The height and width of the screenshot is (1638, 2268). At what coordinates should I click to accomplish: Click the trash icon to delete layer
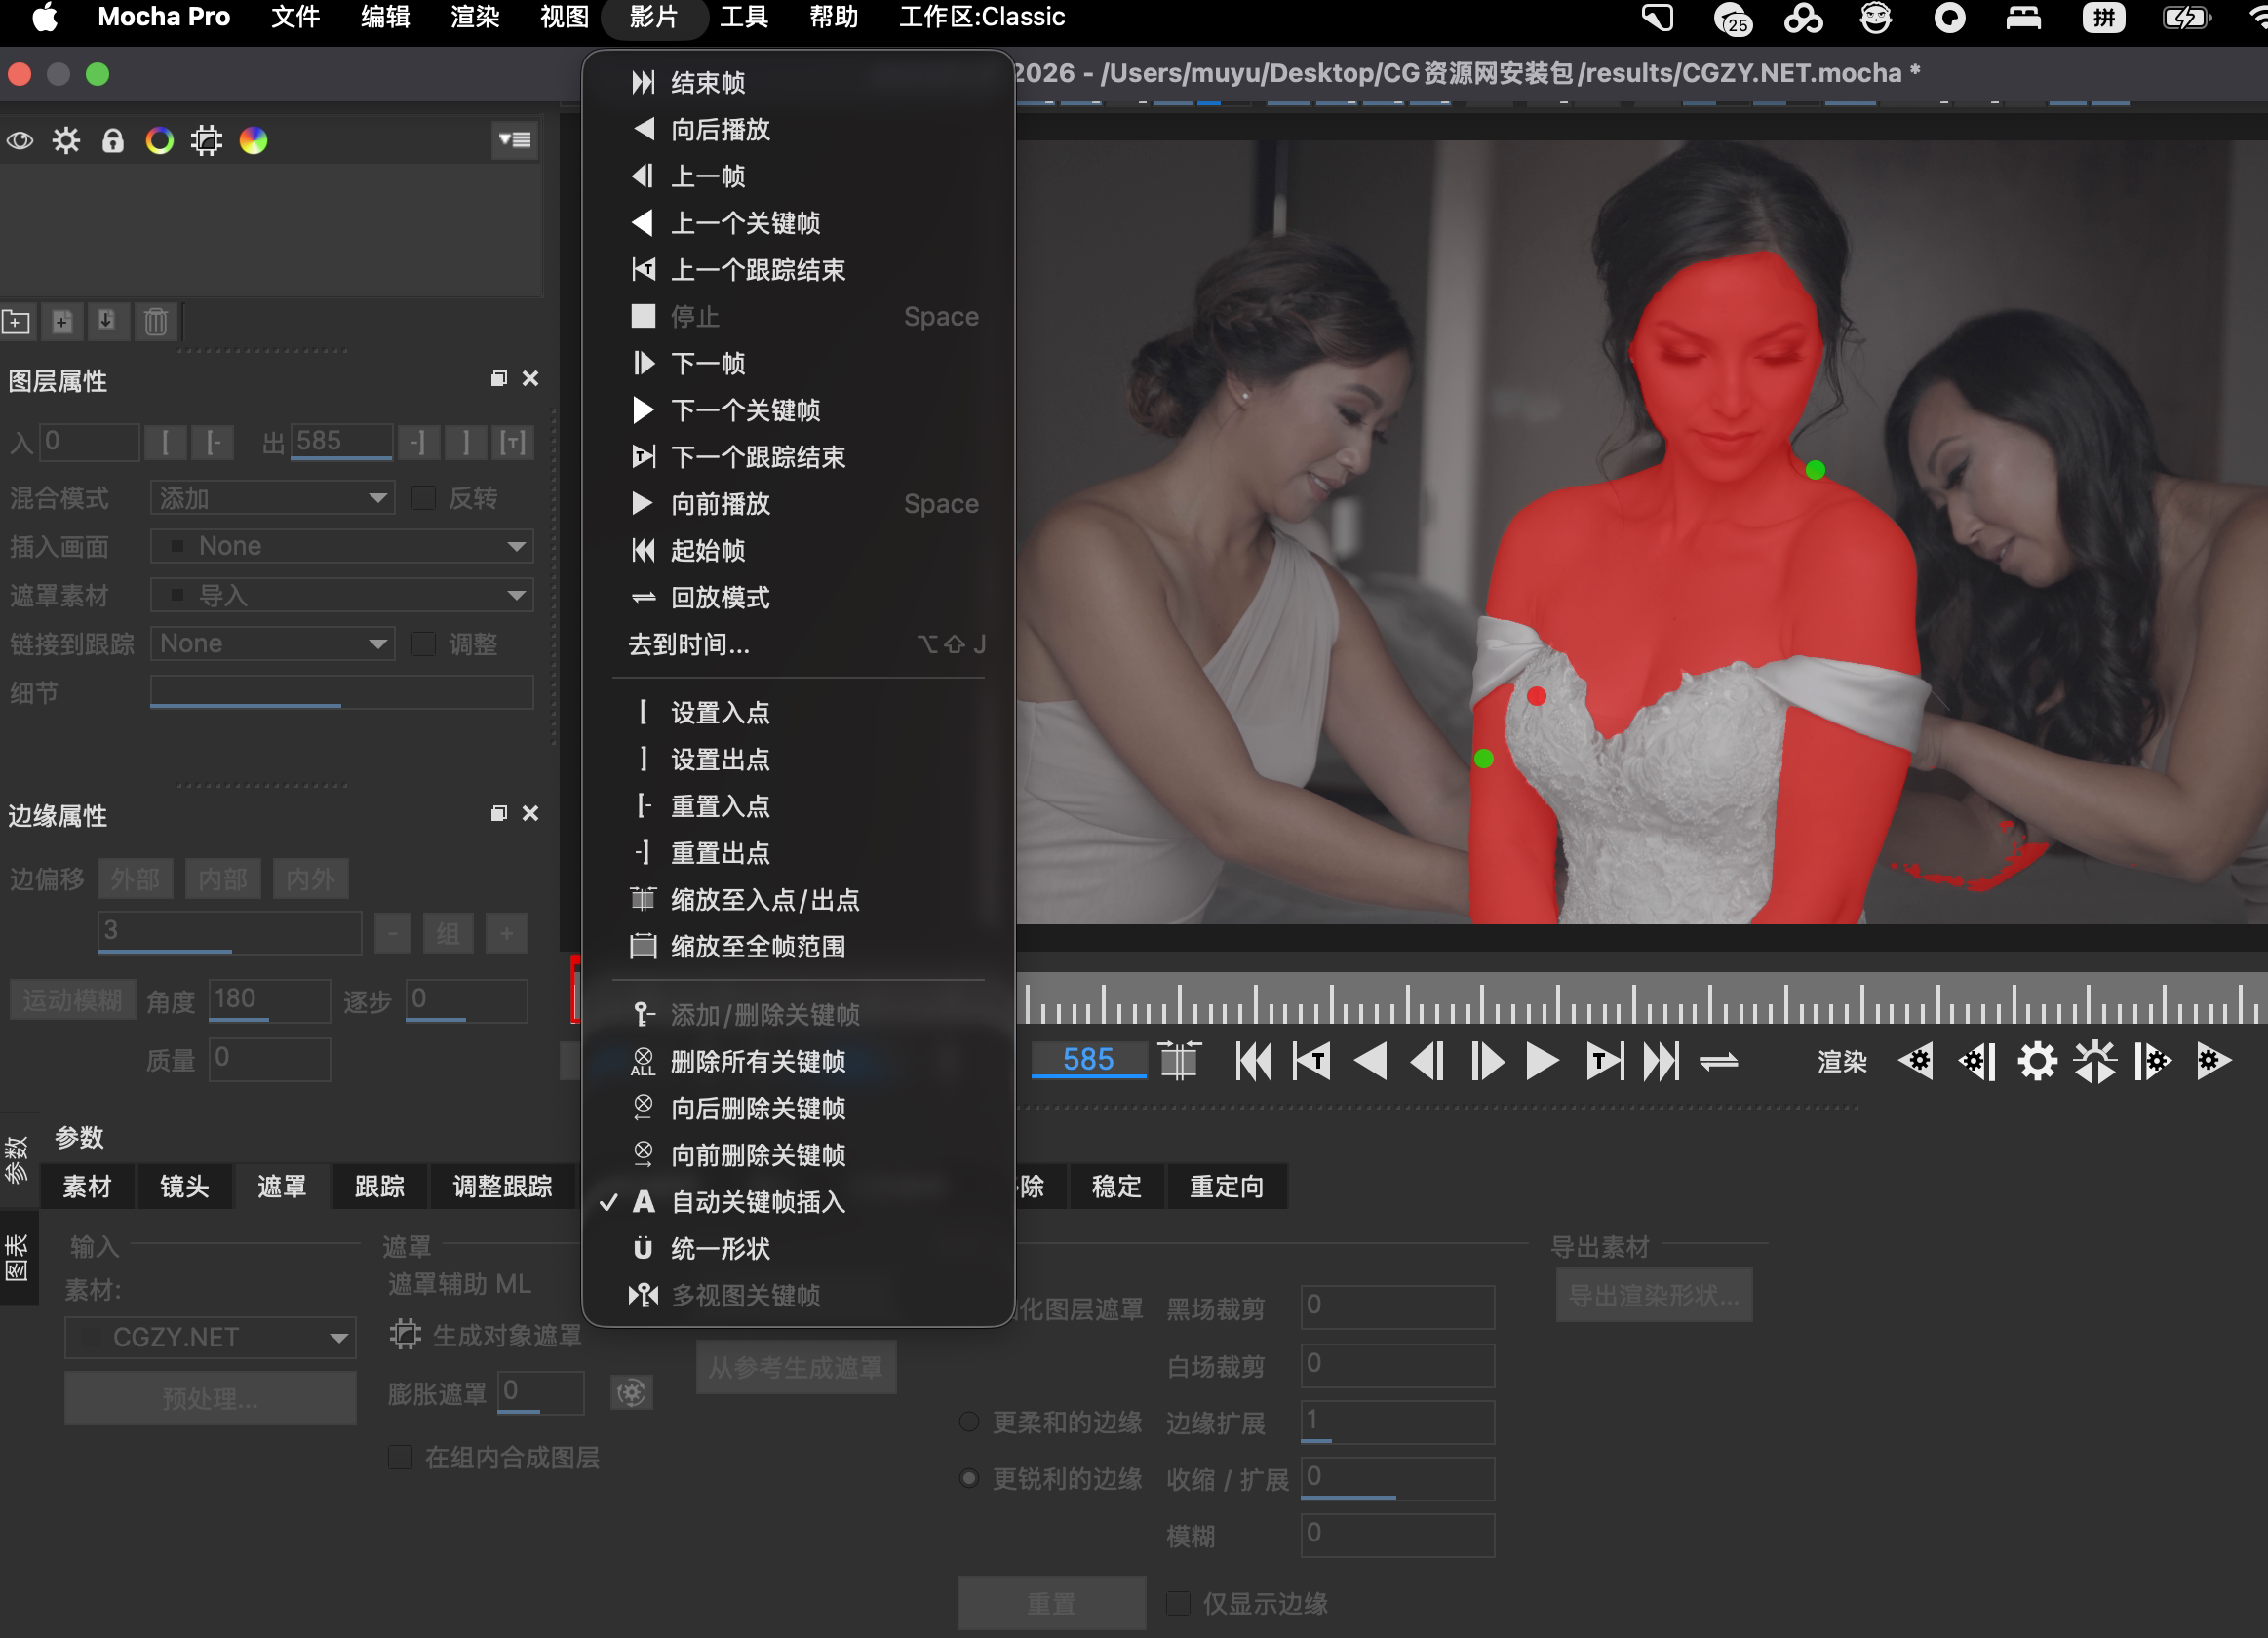[155, 321]
